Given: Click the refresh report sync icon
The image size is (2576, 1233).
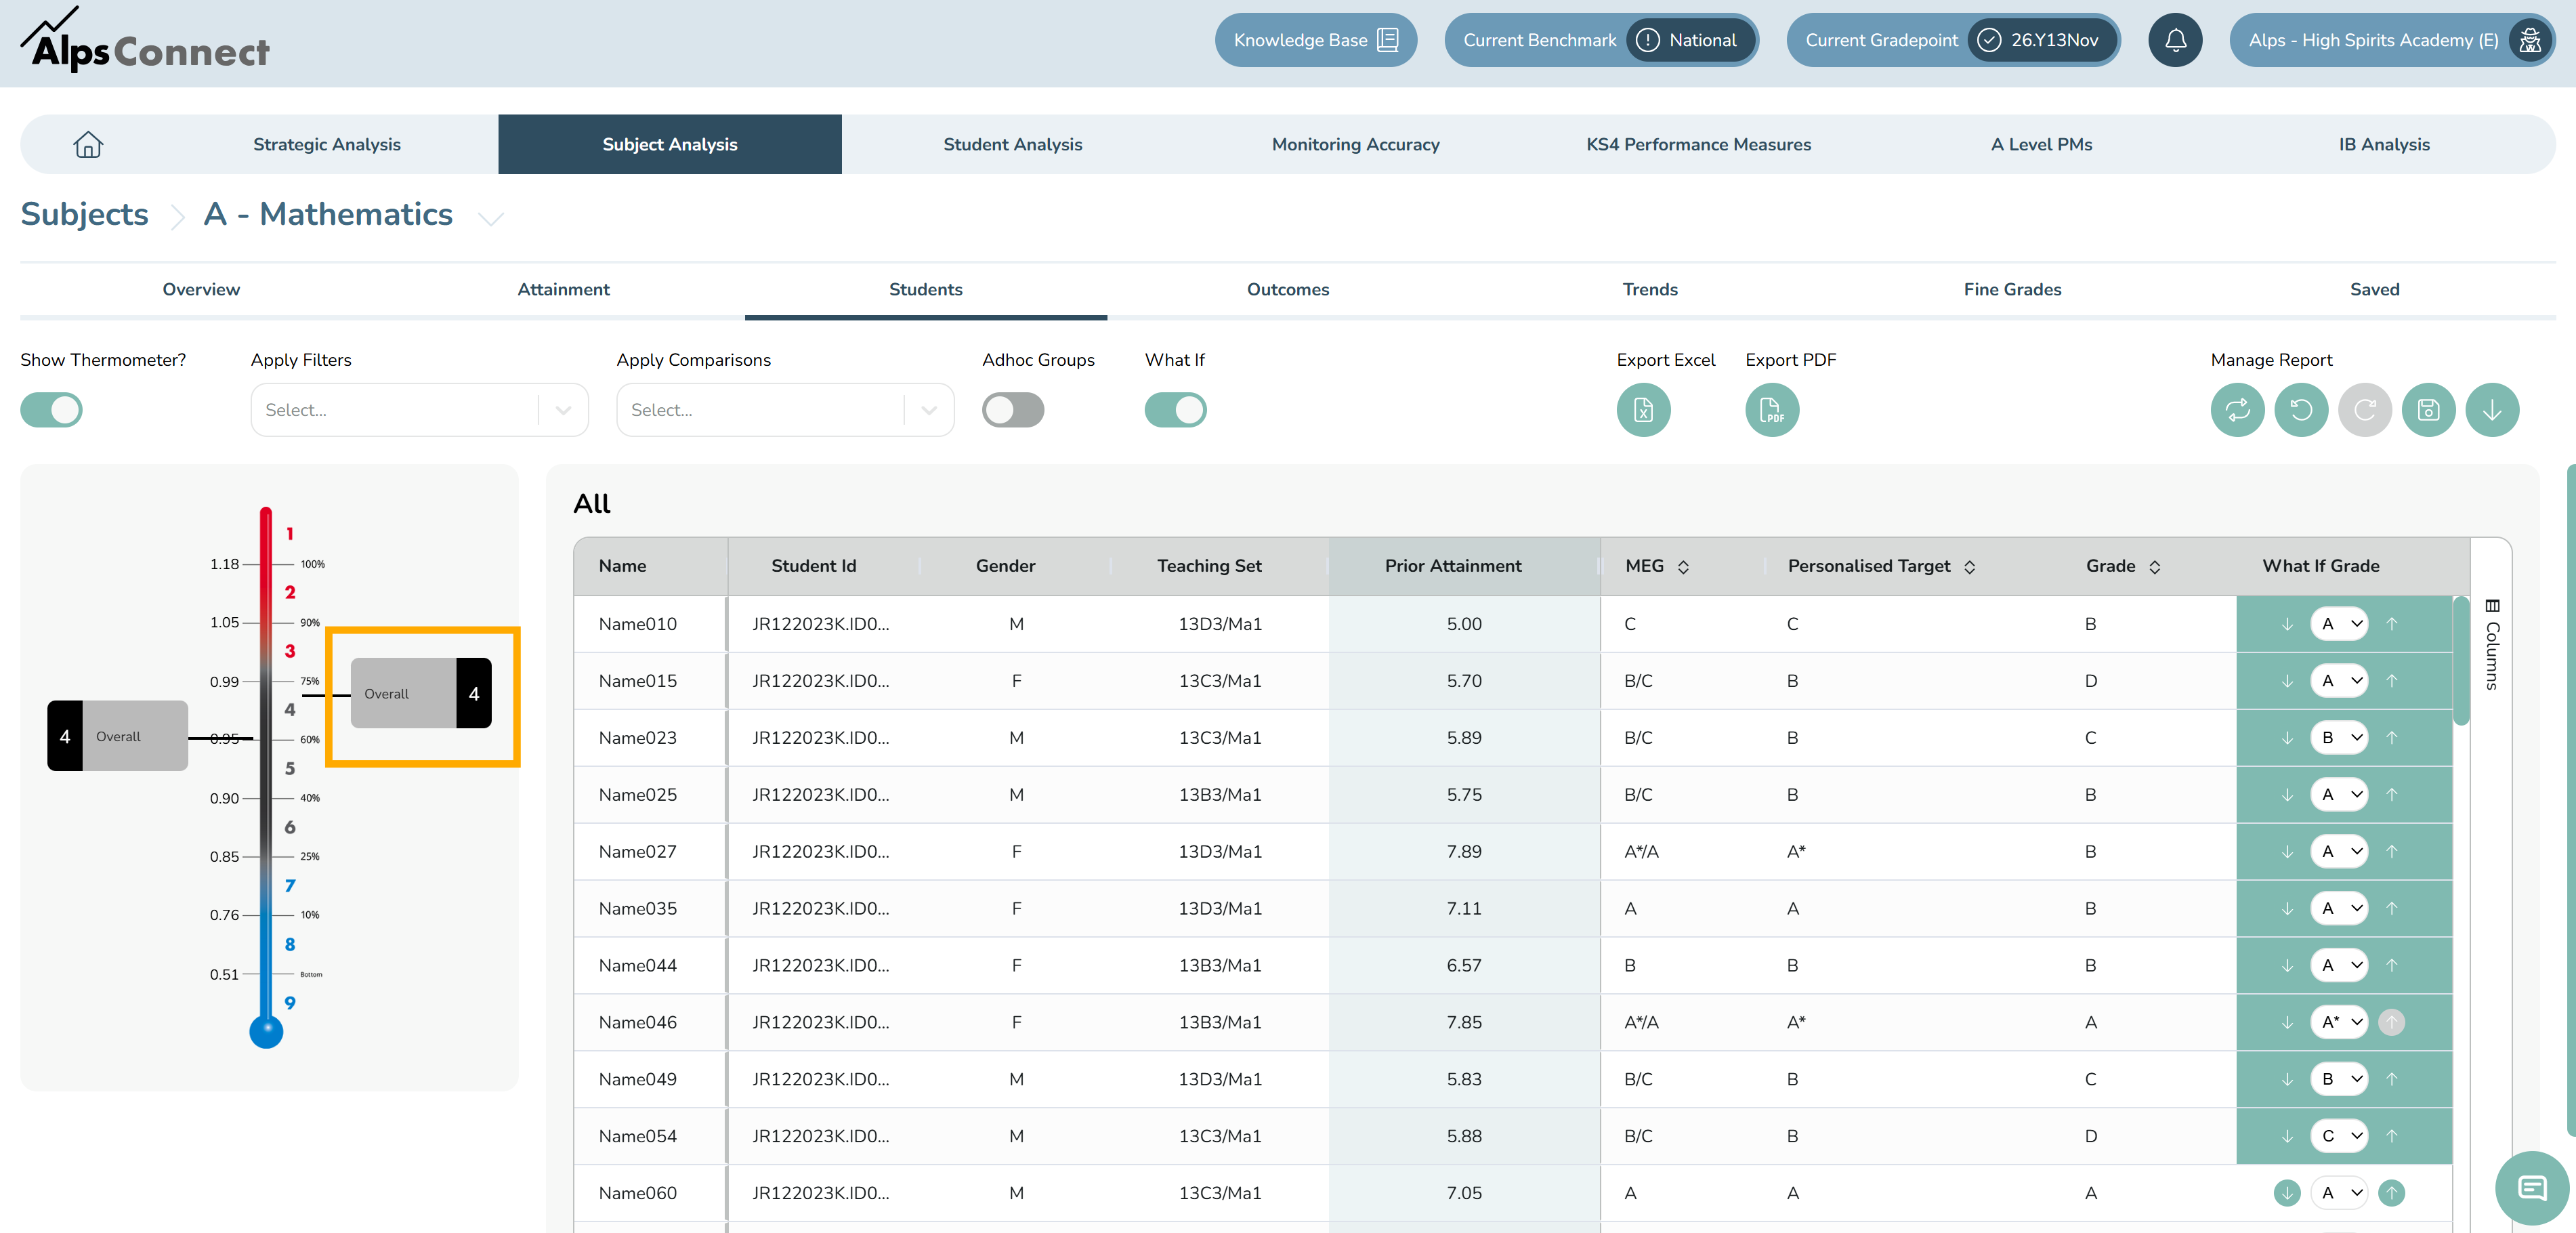Looking at the screenshot, I should (2237, 410).
